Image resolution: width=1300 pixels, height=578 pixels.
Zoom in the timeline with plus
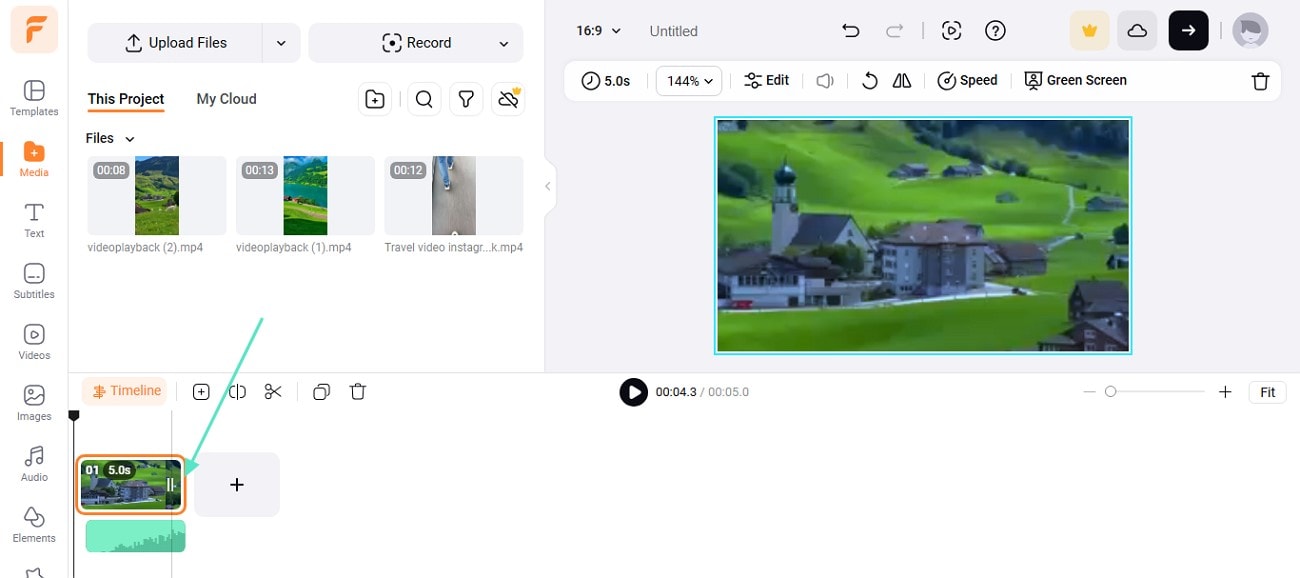pos(1225,392)
